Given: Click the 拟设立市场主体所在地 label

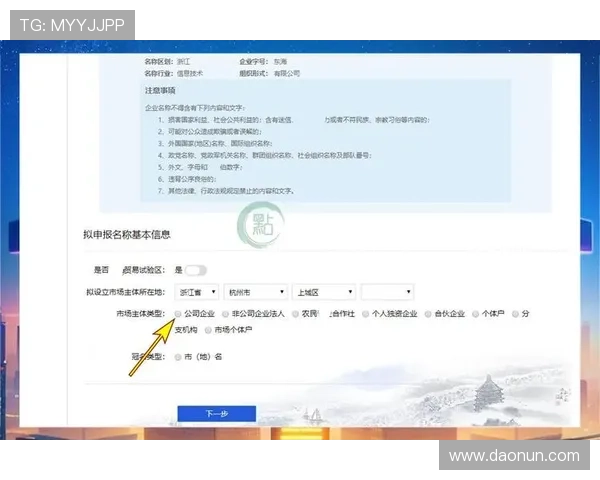Looking at the screenshot, I should coord(126,292).
